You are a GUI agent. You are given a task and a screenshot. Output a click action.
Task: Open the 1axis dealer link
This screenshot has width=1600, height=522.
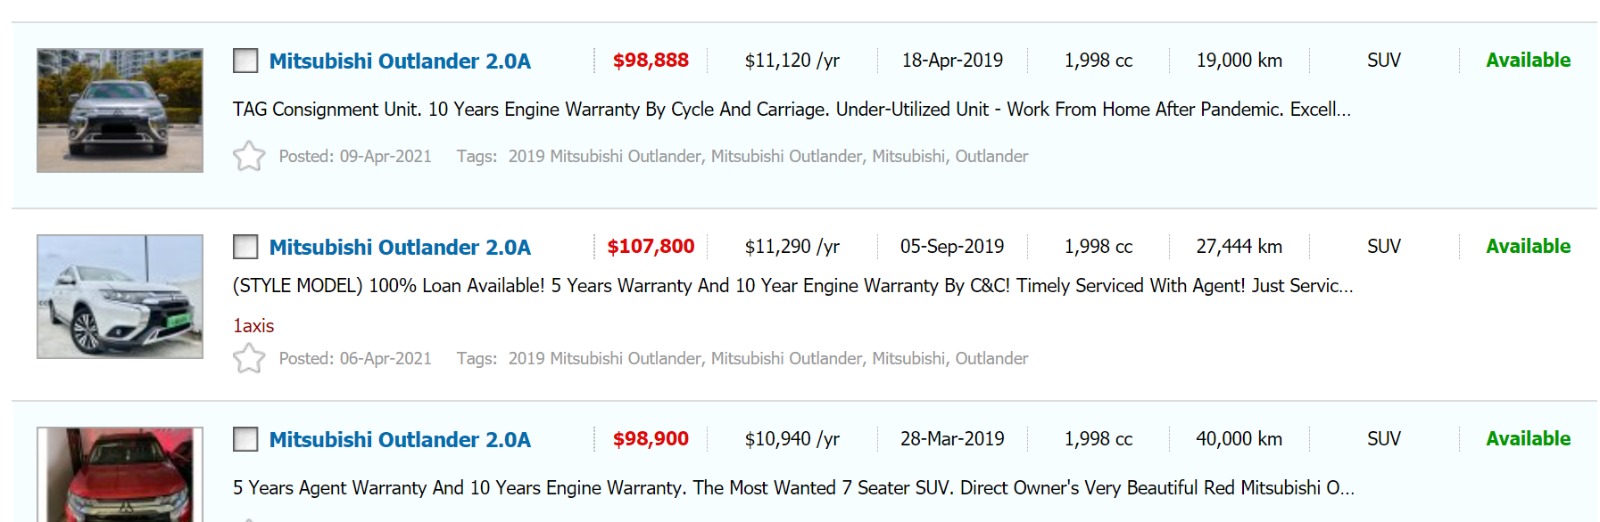(253, 325)
